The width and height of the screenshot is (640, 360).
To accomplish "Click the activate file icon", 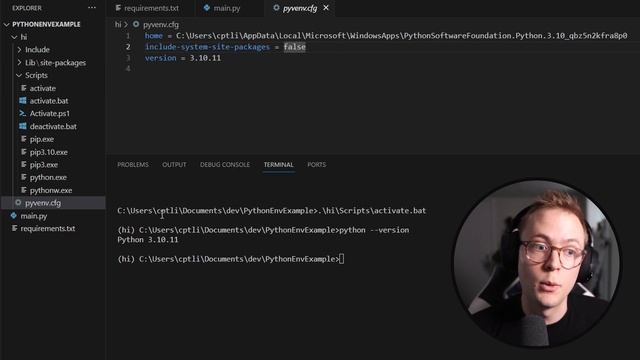I will click(x=23, y=88).
